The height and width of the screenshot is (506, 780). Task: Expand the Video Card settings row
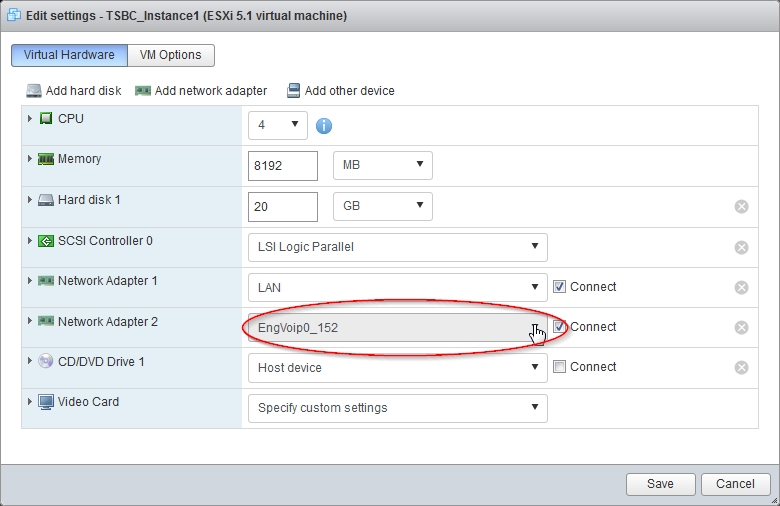30,402
